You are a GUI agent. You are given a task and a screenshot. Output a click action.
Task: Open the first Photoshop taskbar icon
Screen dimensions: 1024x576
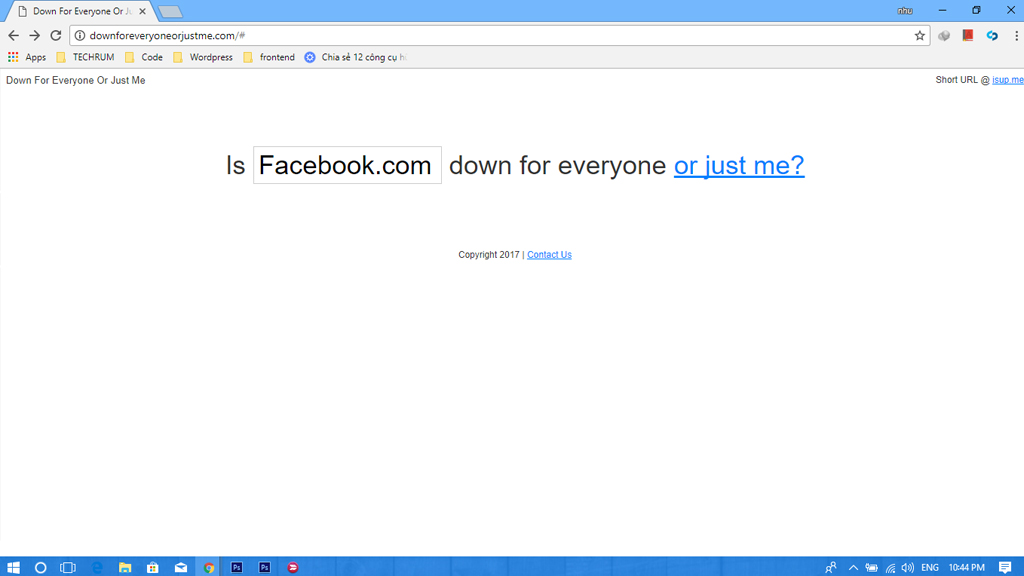point(236,568)
